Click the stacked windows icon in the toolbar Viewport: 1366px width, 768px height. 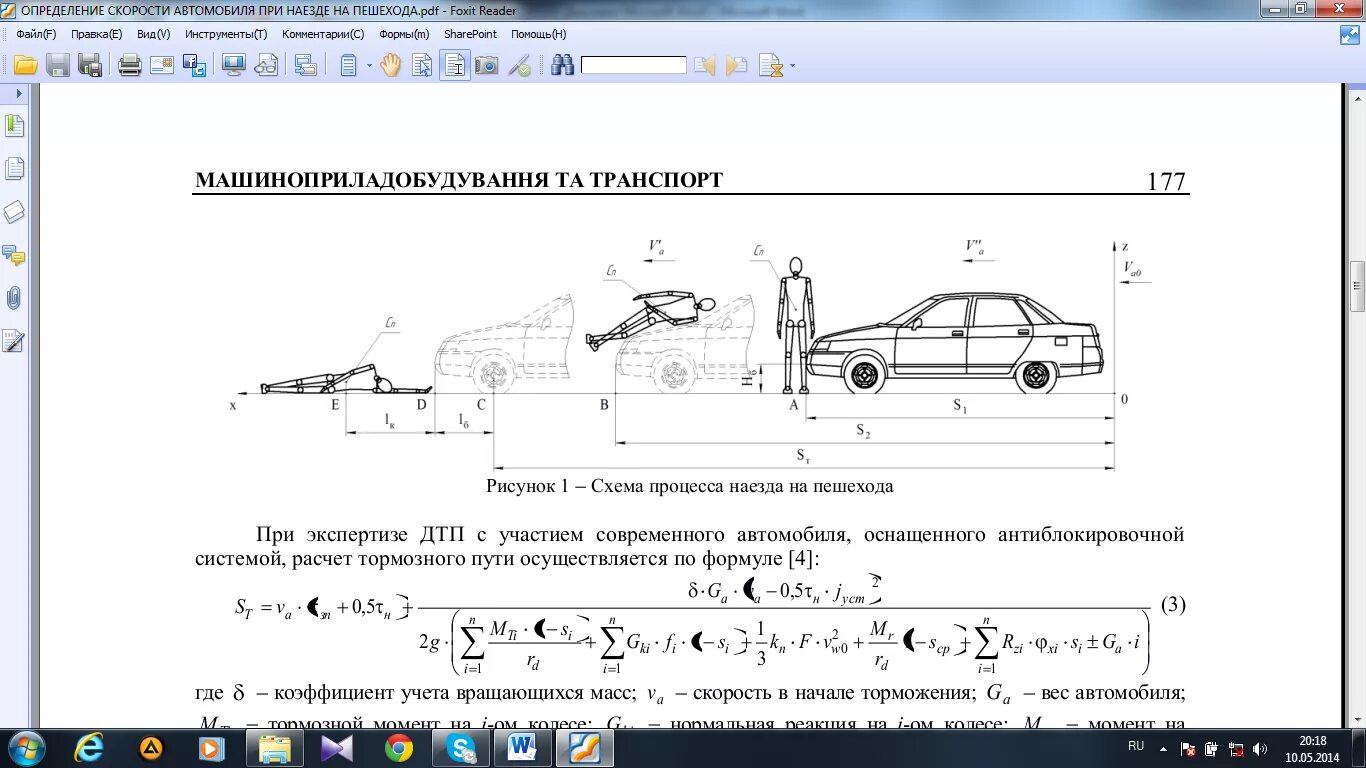pos(305,66)
